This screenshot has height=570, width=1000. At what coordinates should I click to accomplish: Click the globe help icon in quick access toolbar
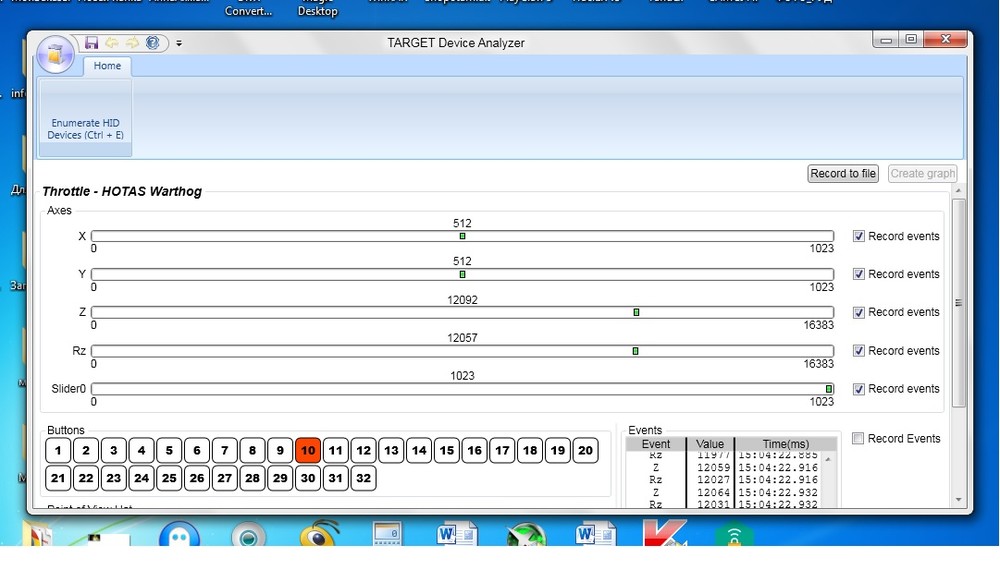(152, 43)
